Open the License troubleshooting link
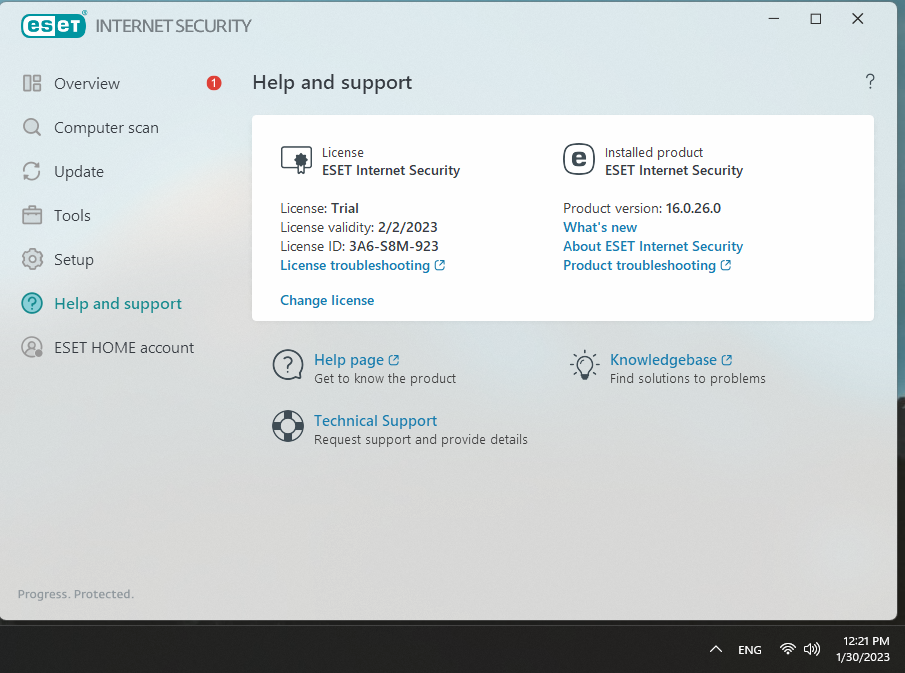The height and width of the screenshot is (673, 905). pyautogui.click(x=355, y=266)
